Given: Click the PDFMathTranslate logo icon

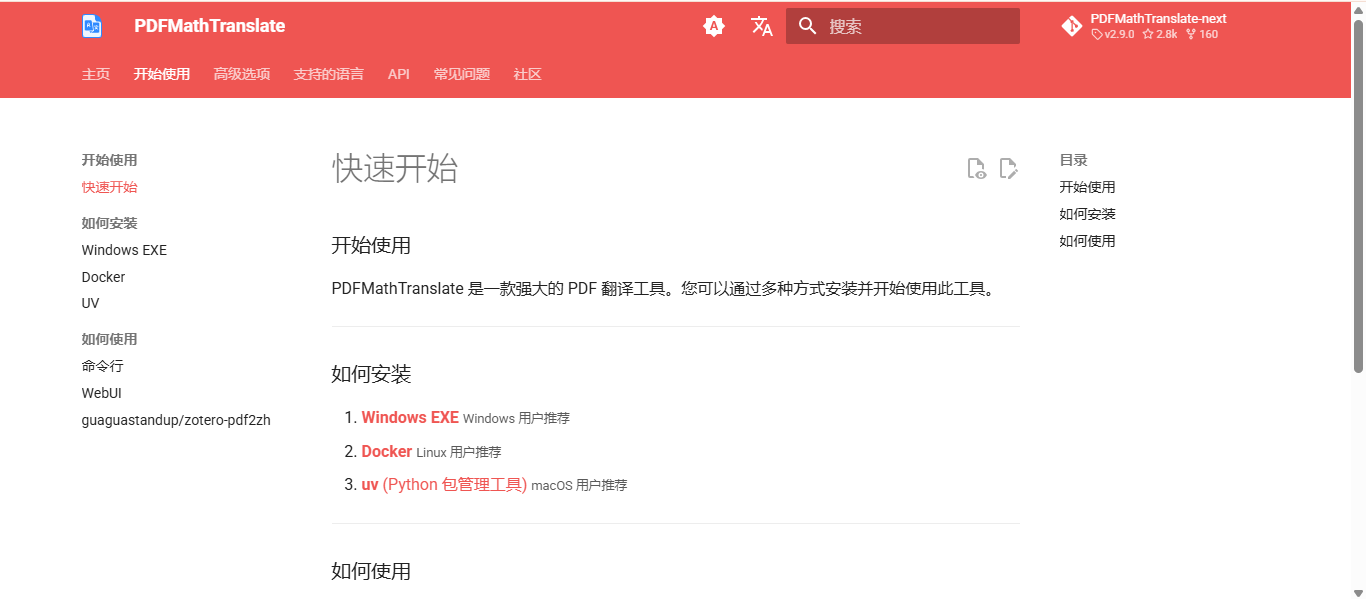Looking at the screenshot, I should pos(92,26).
